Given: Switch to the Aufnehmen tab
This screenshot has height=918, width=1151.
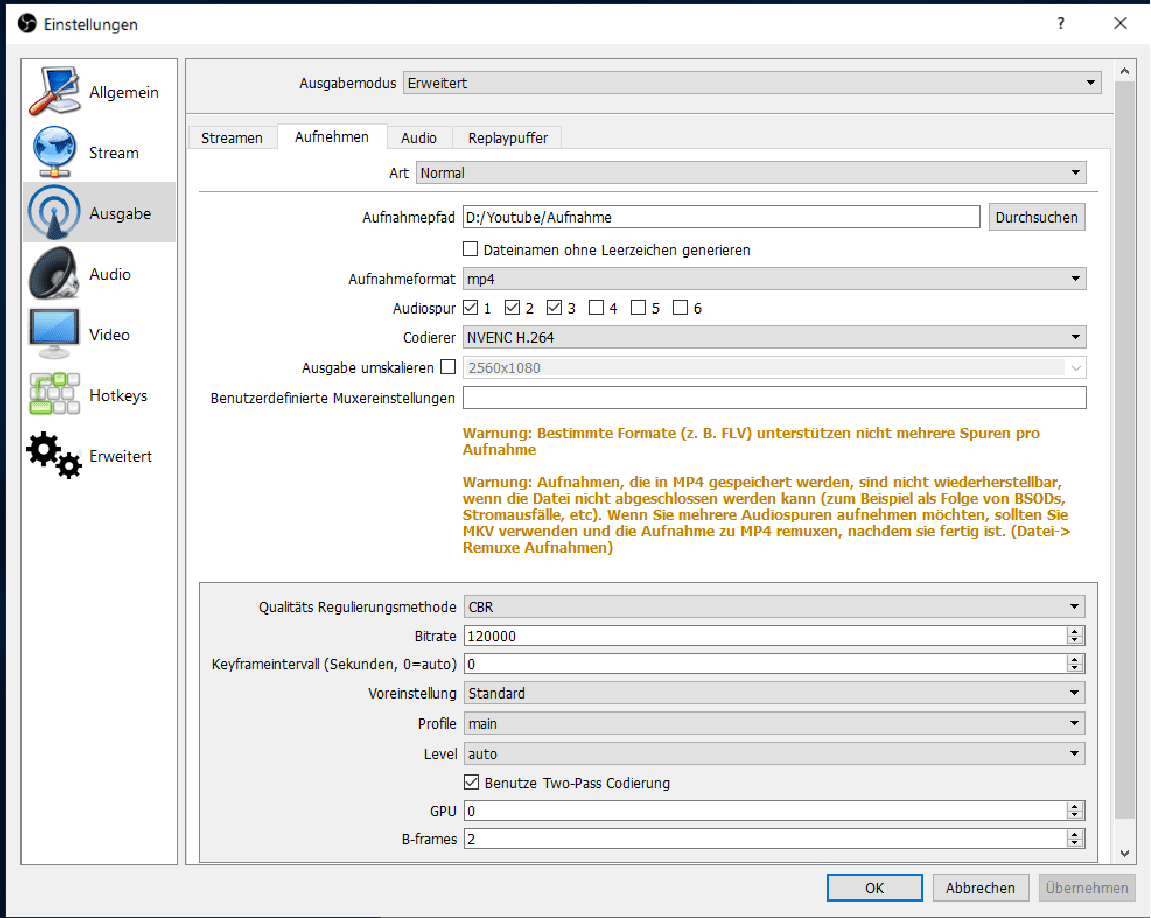Looking at the screenshot, I should click(x=332, y=136).
